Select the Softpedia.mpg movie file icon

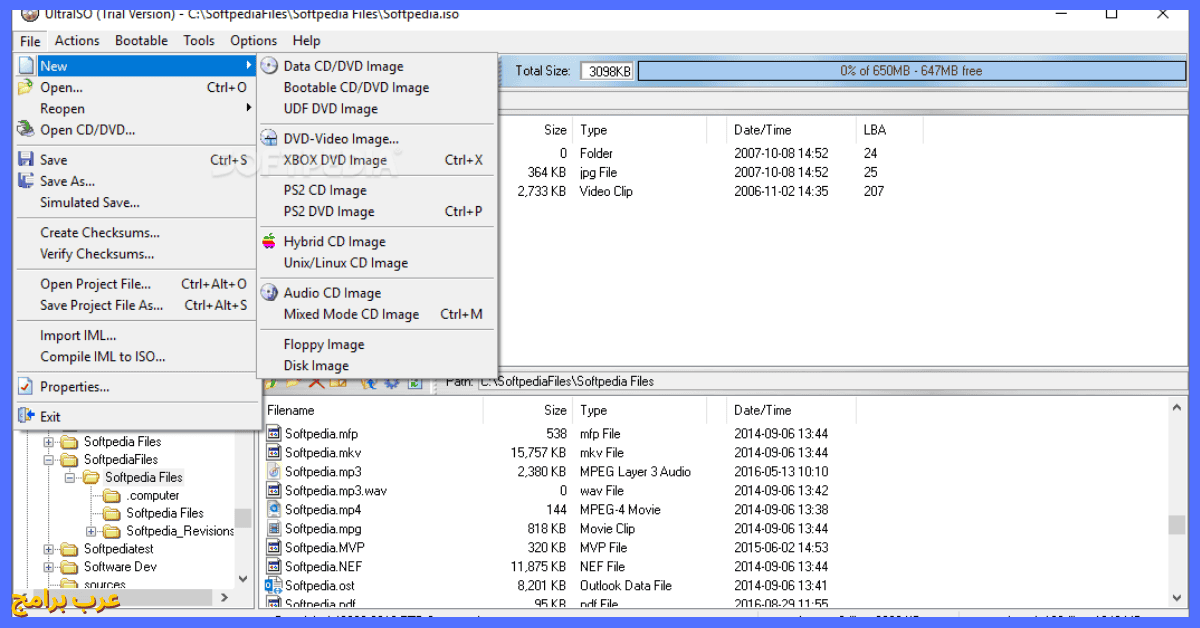274,528
